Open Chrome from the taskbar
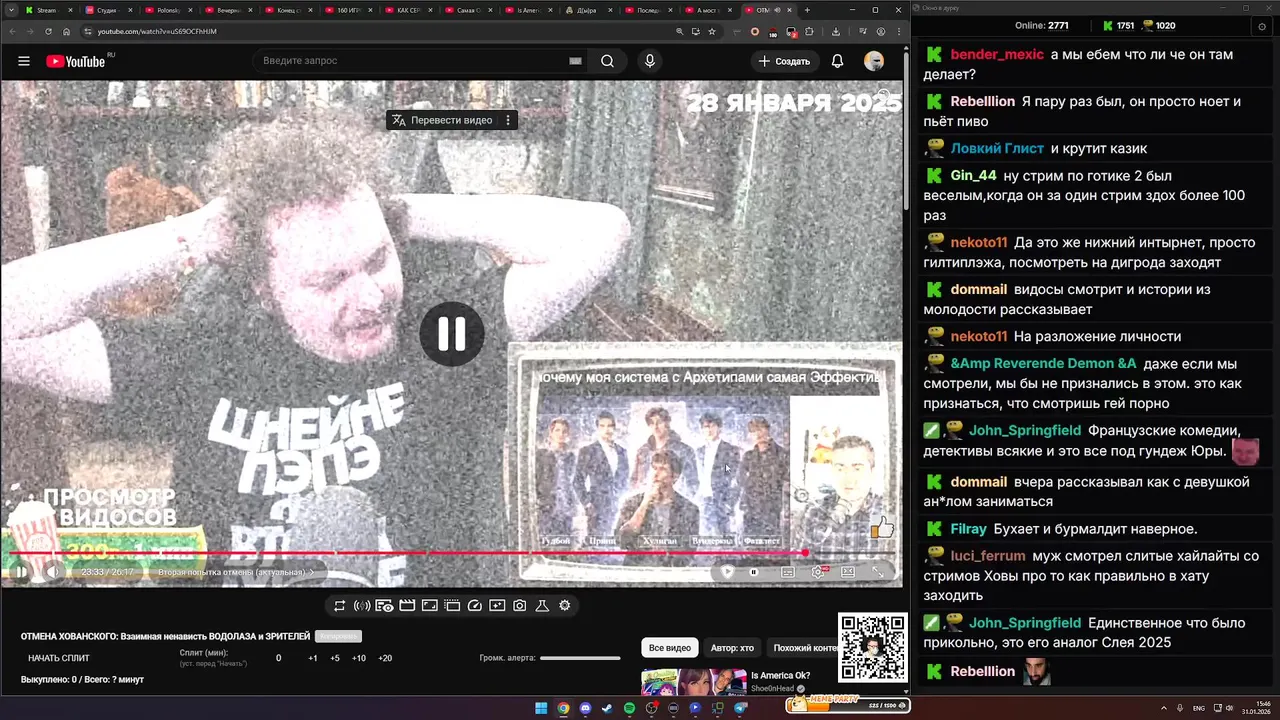 pyautogui.click(x=563, y=708)
